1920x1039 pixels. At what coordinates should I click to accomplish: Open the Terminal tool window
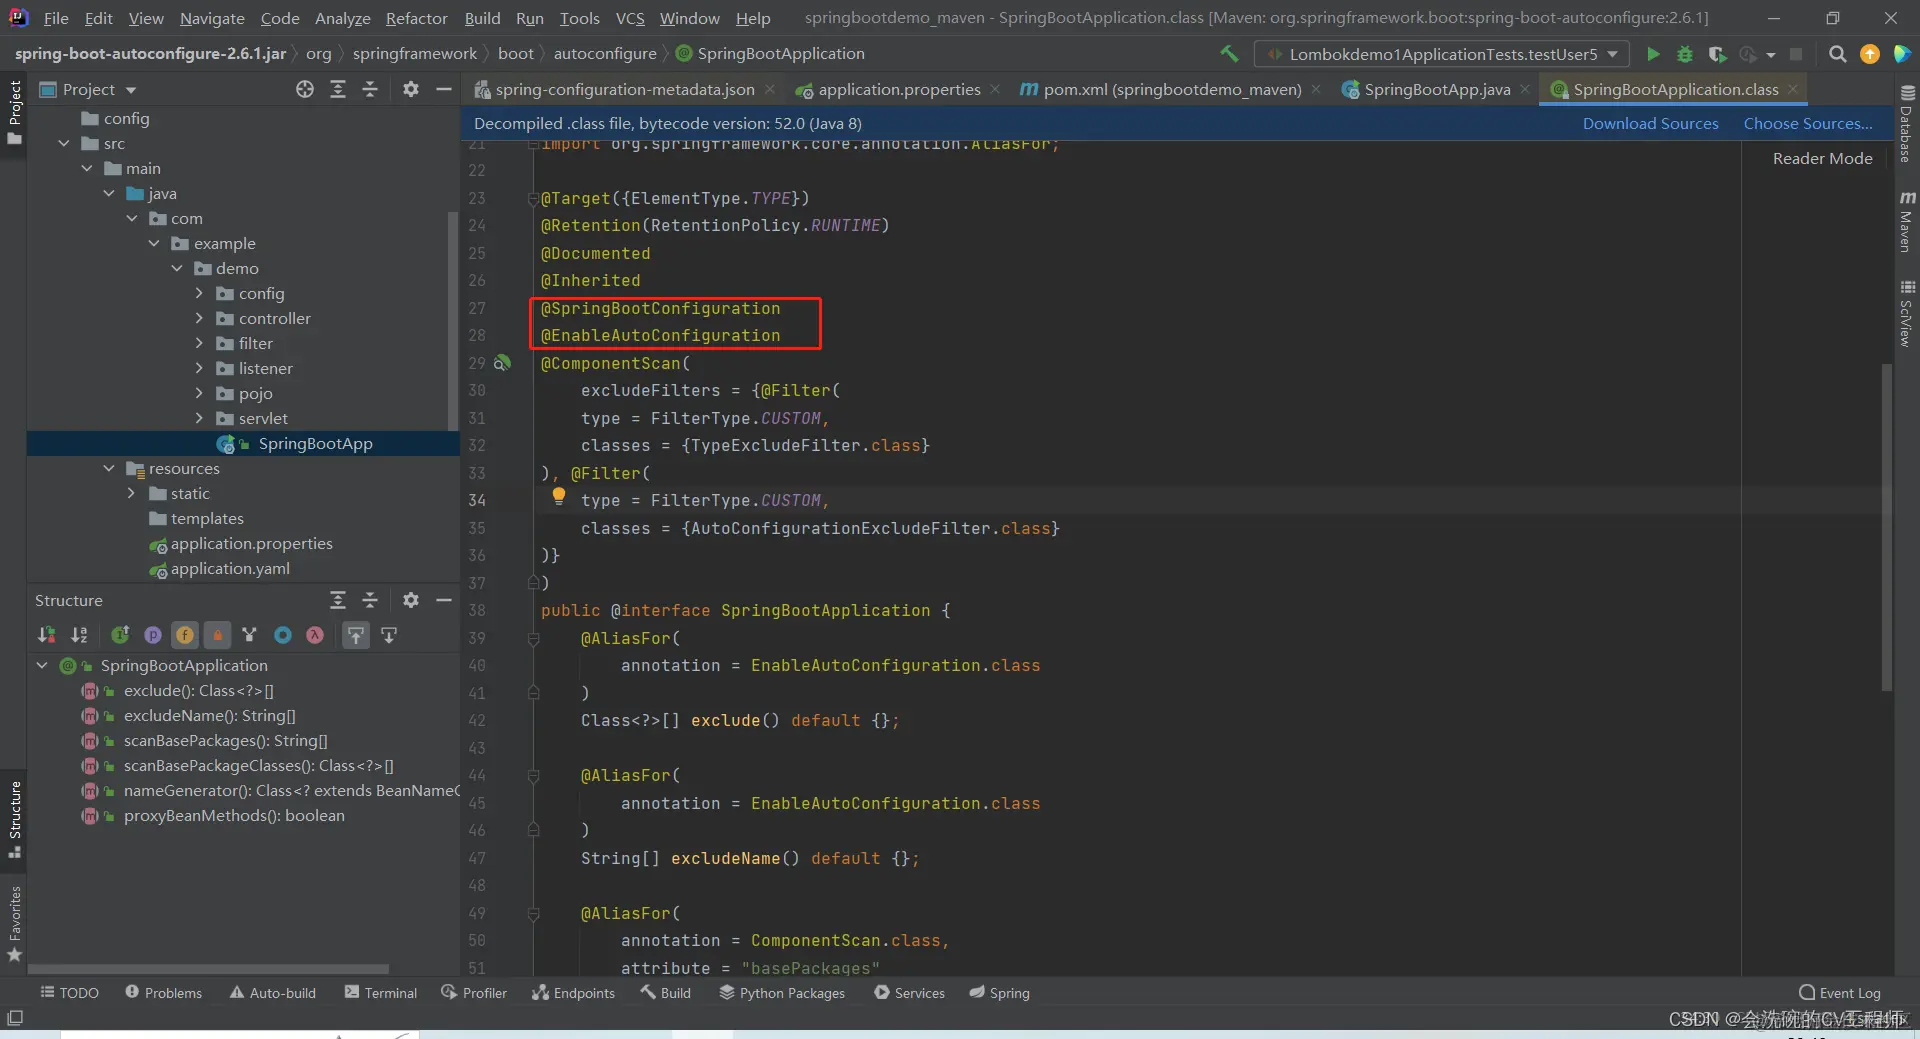[x=381, y=993]
